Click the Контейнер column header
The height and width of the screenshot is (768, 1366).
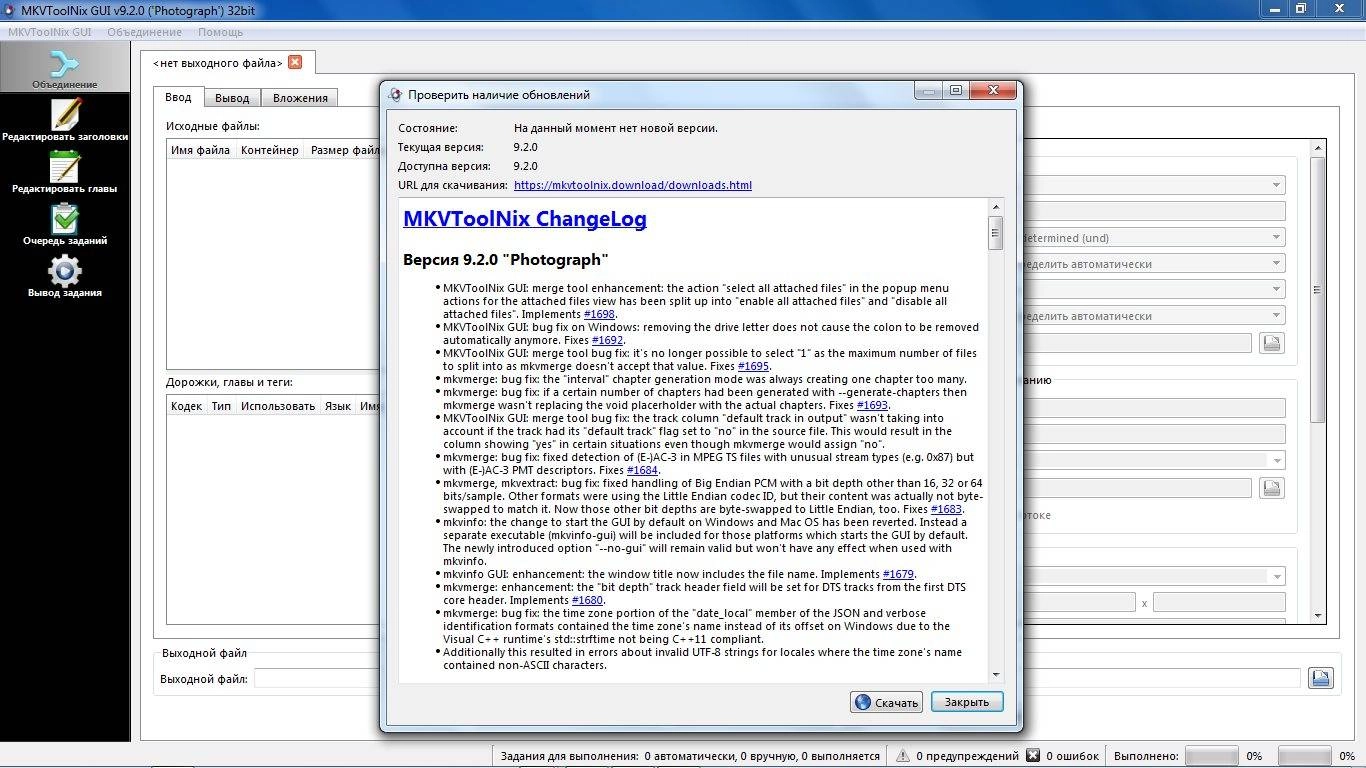coord(270,150)
